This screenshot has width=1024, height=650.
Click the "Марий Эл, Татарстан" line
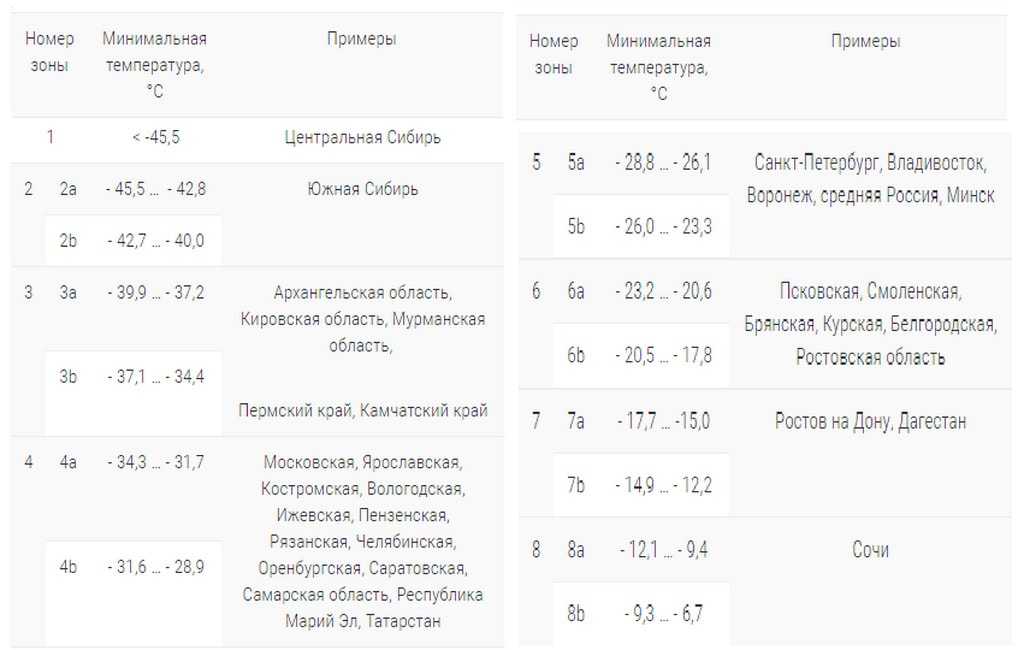[x=362, y=621]
